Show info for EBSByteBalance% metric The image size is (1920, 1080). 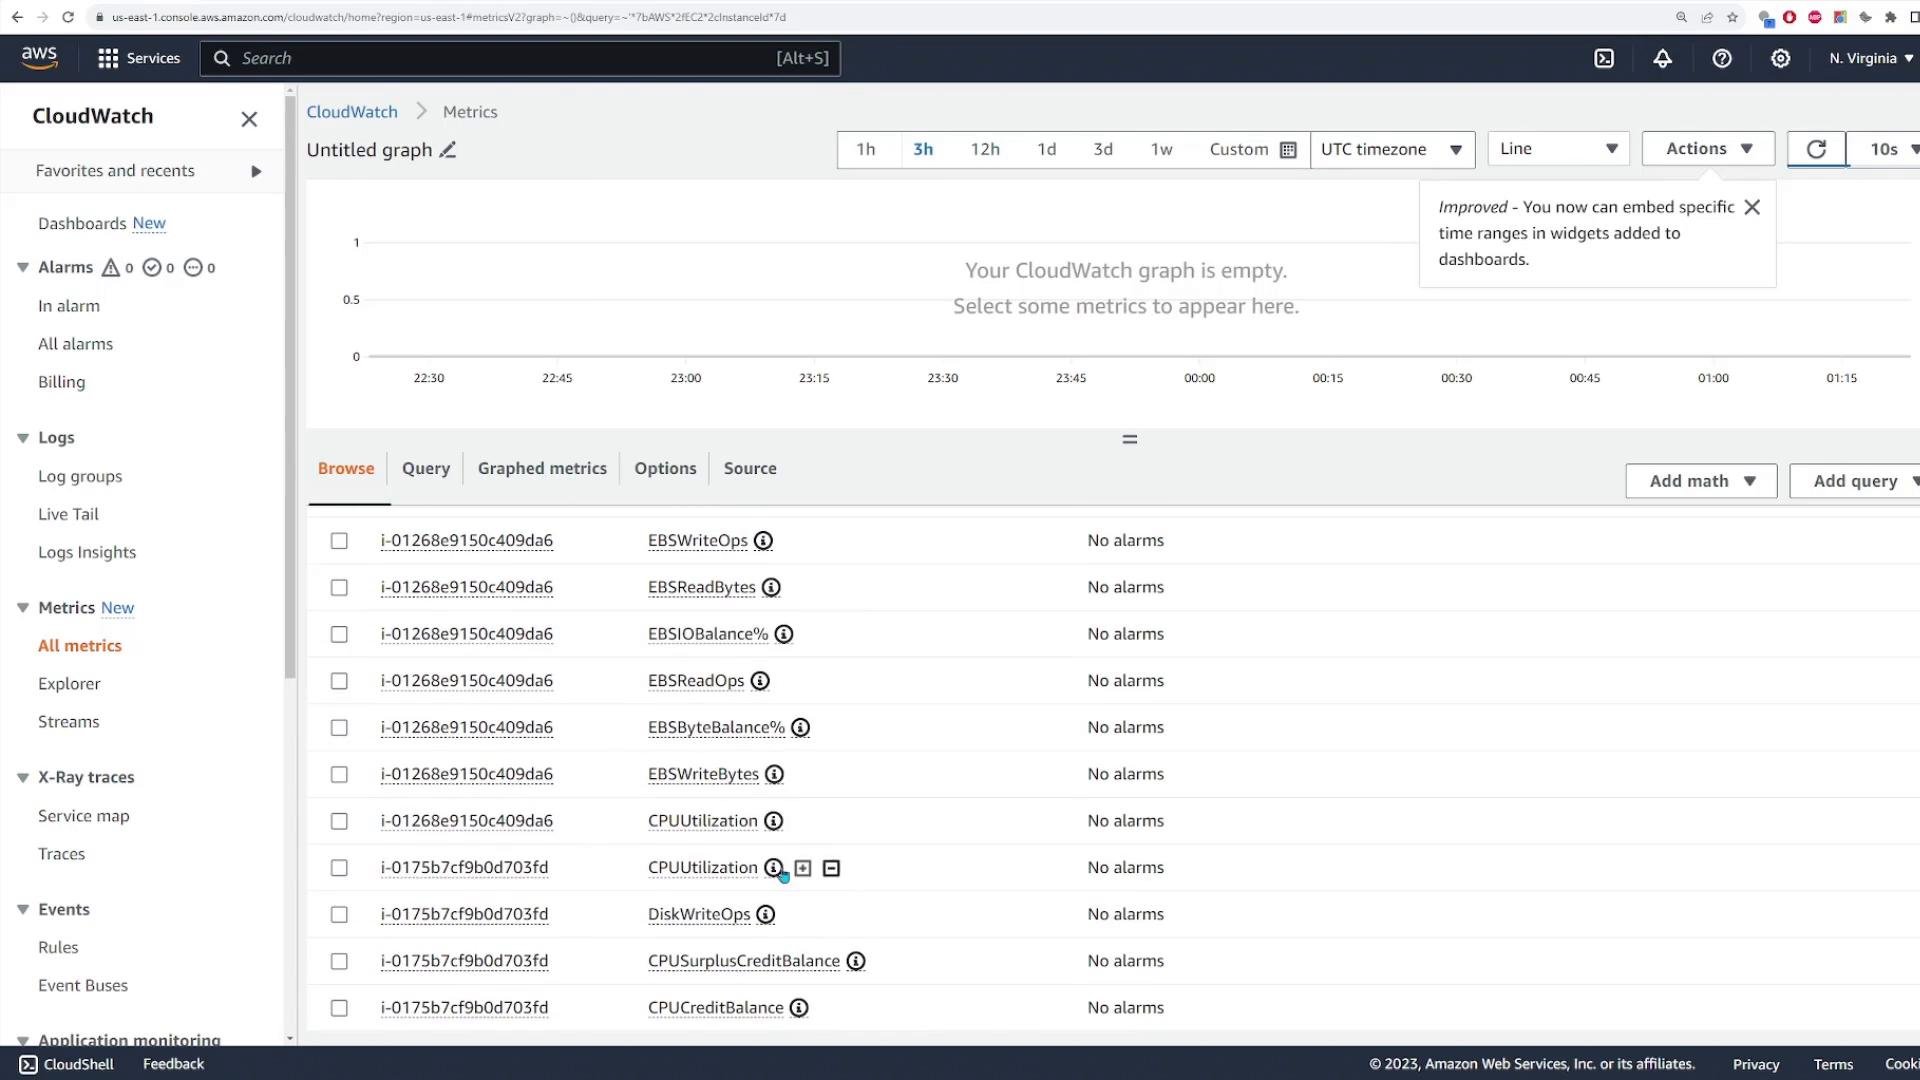tap(800, 728)
